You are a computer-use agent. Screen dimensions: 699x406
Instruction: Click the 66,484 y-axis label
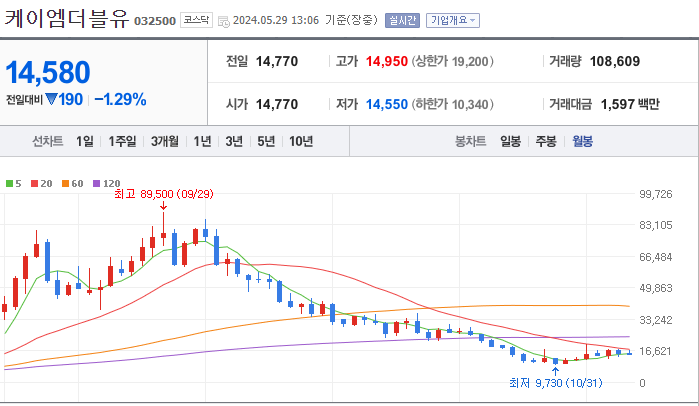coord(655,257)
